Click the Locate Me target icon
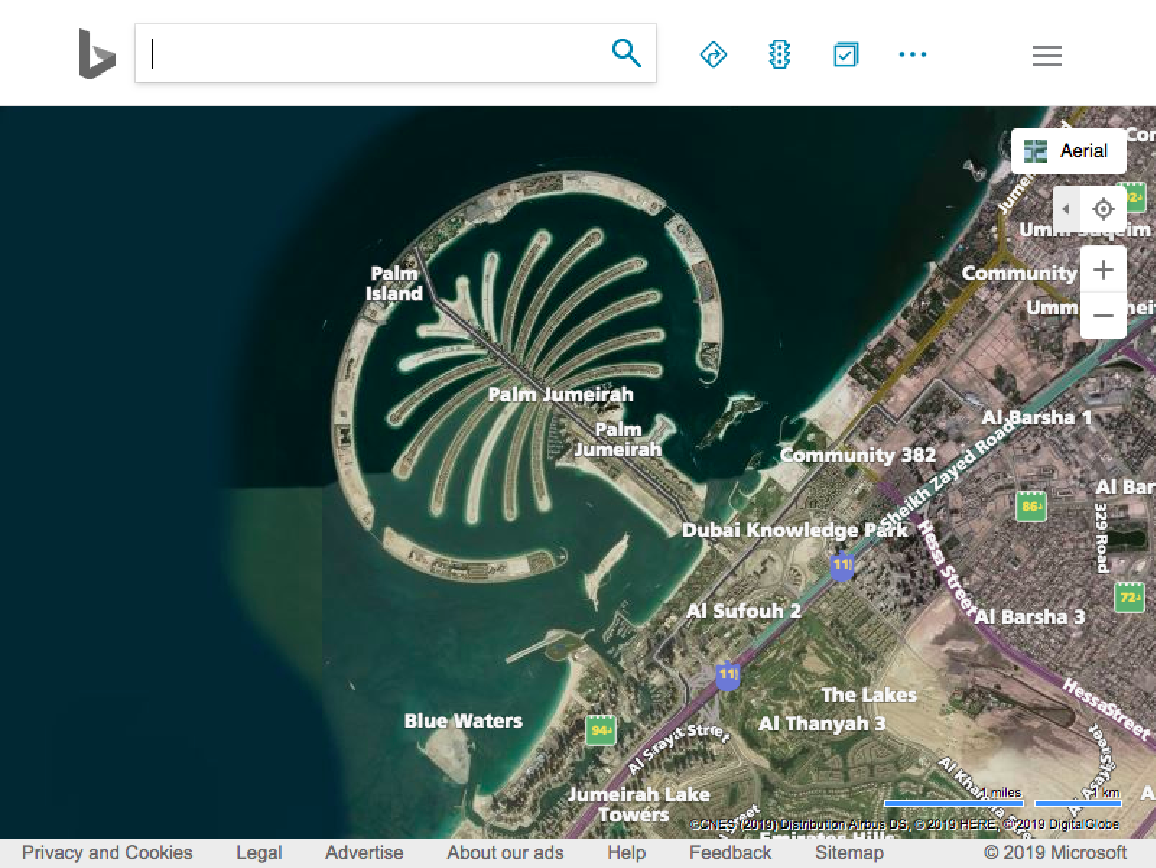 [1103, 209]
